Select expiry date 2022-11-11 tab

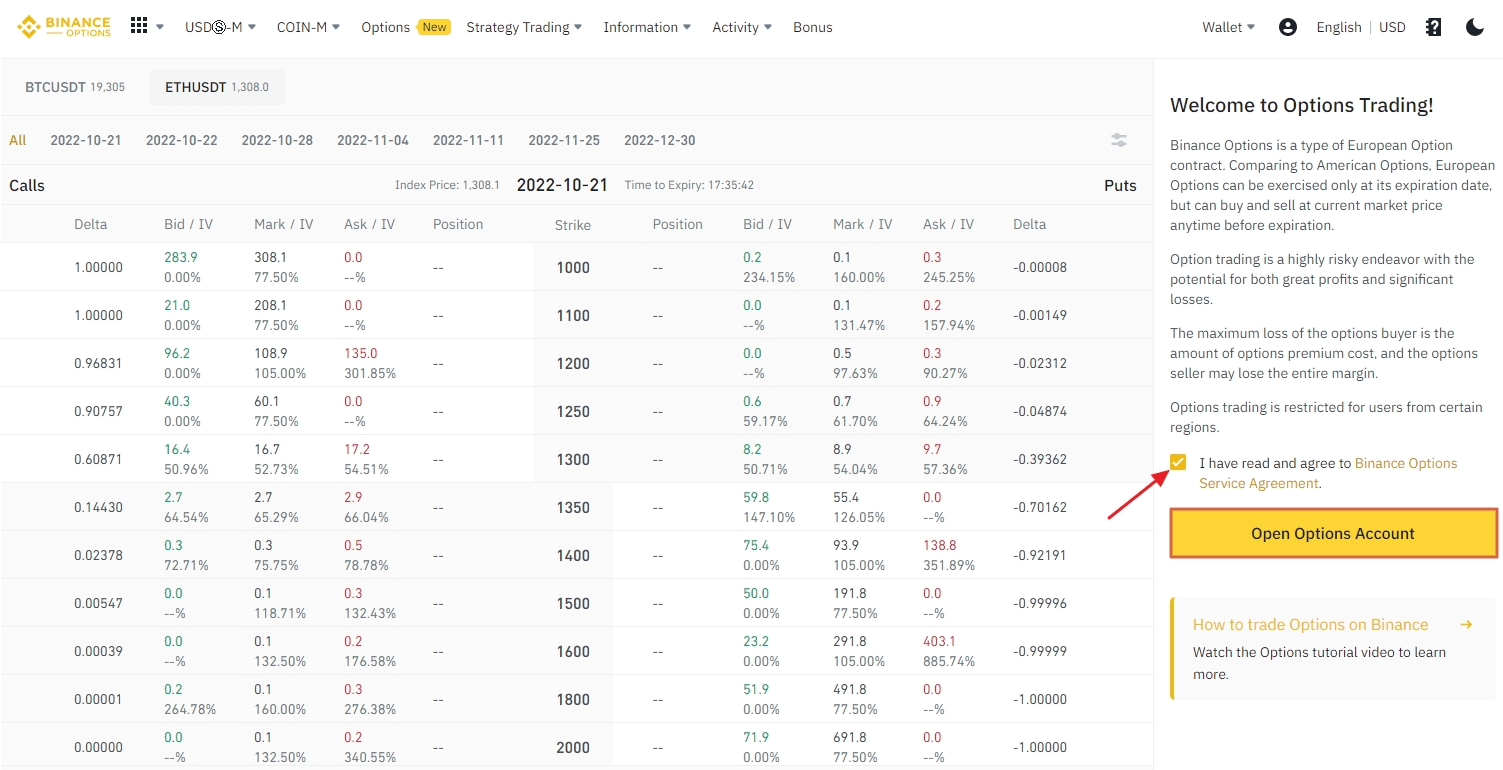468,140
